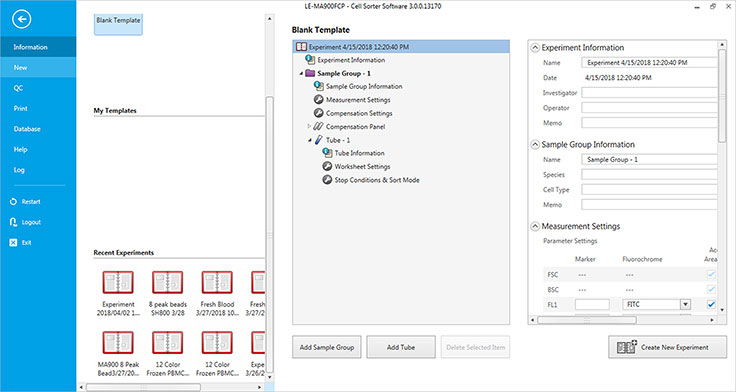The image size is (736, 392).
Task: Open the MA900 8 Peak Bead experiment icon
Action: click(x=118, y=343)
